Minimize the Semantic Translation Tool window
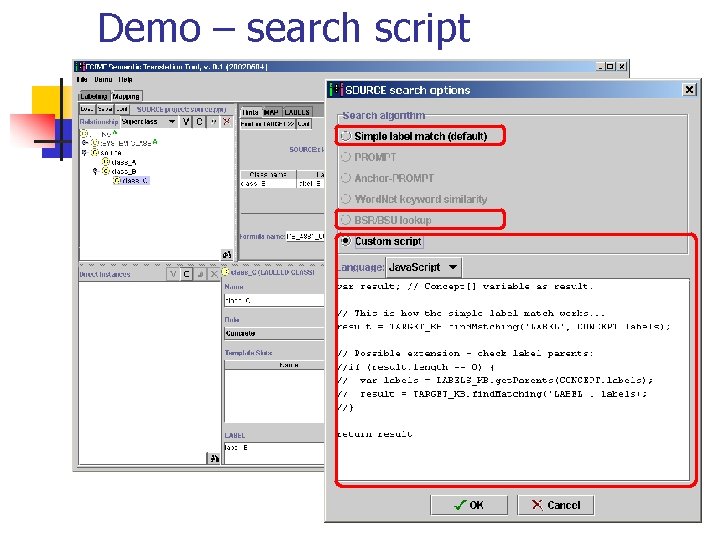This screenshot has height=540, width=720. click(601, 66)
